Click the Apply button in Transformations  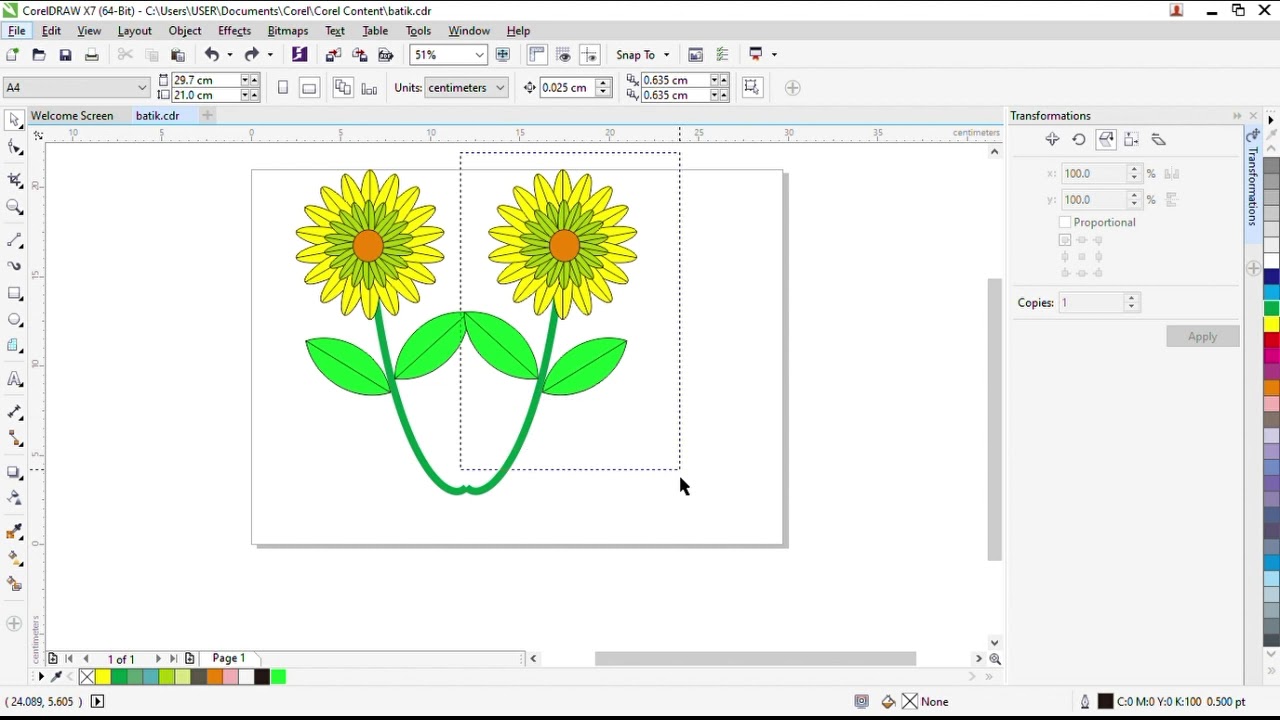click(1202, 336)
